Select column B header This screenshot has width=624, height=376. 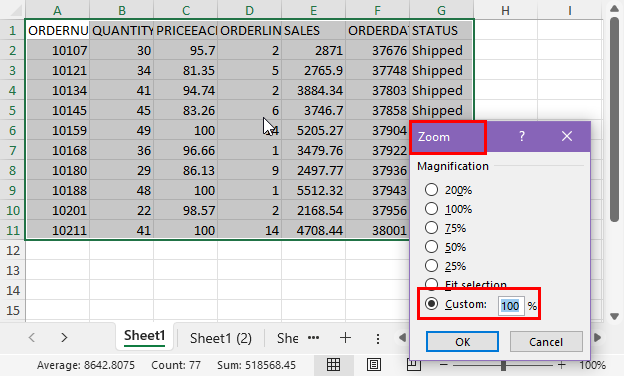(x=122, y=10)
